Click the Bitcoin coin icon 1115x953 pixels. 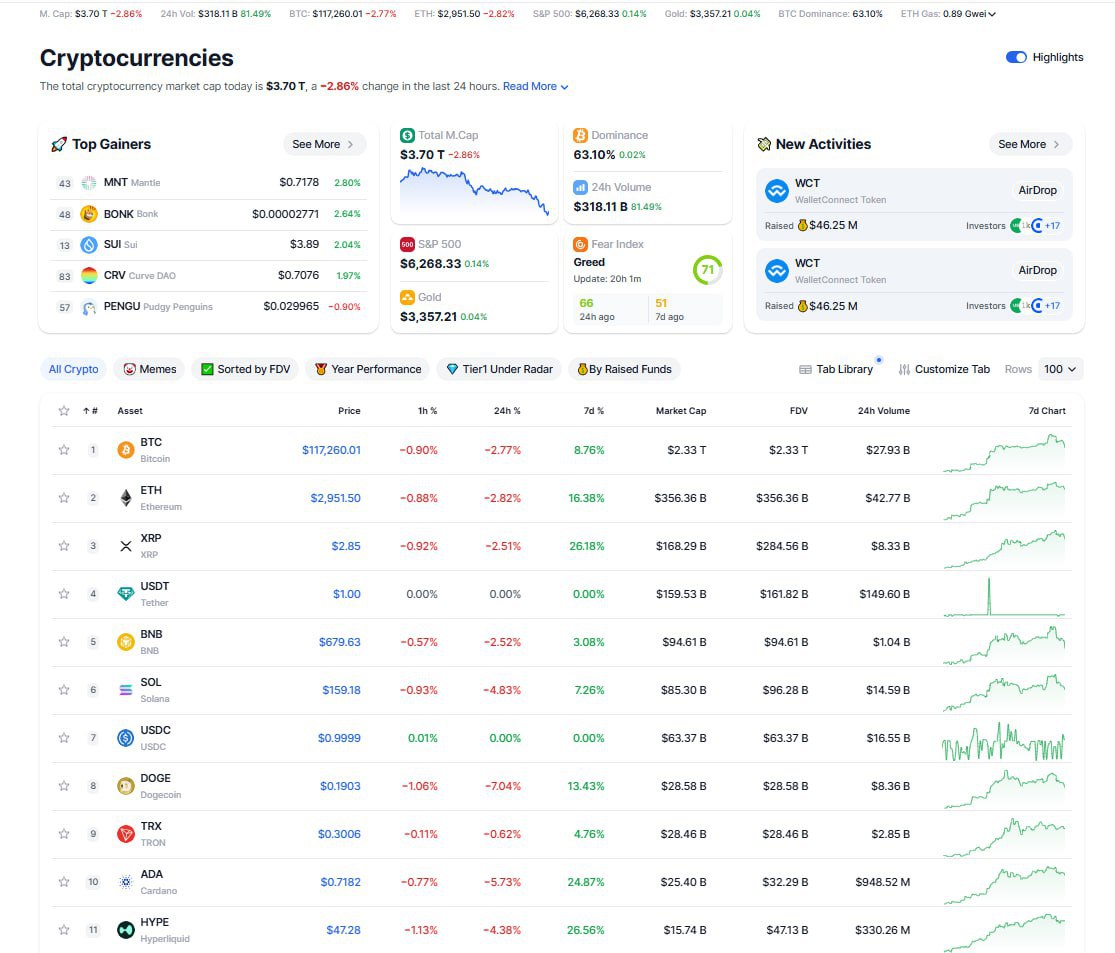click(126, 450)
